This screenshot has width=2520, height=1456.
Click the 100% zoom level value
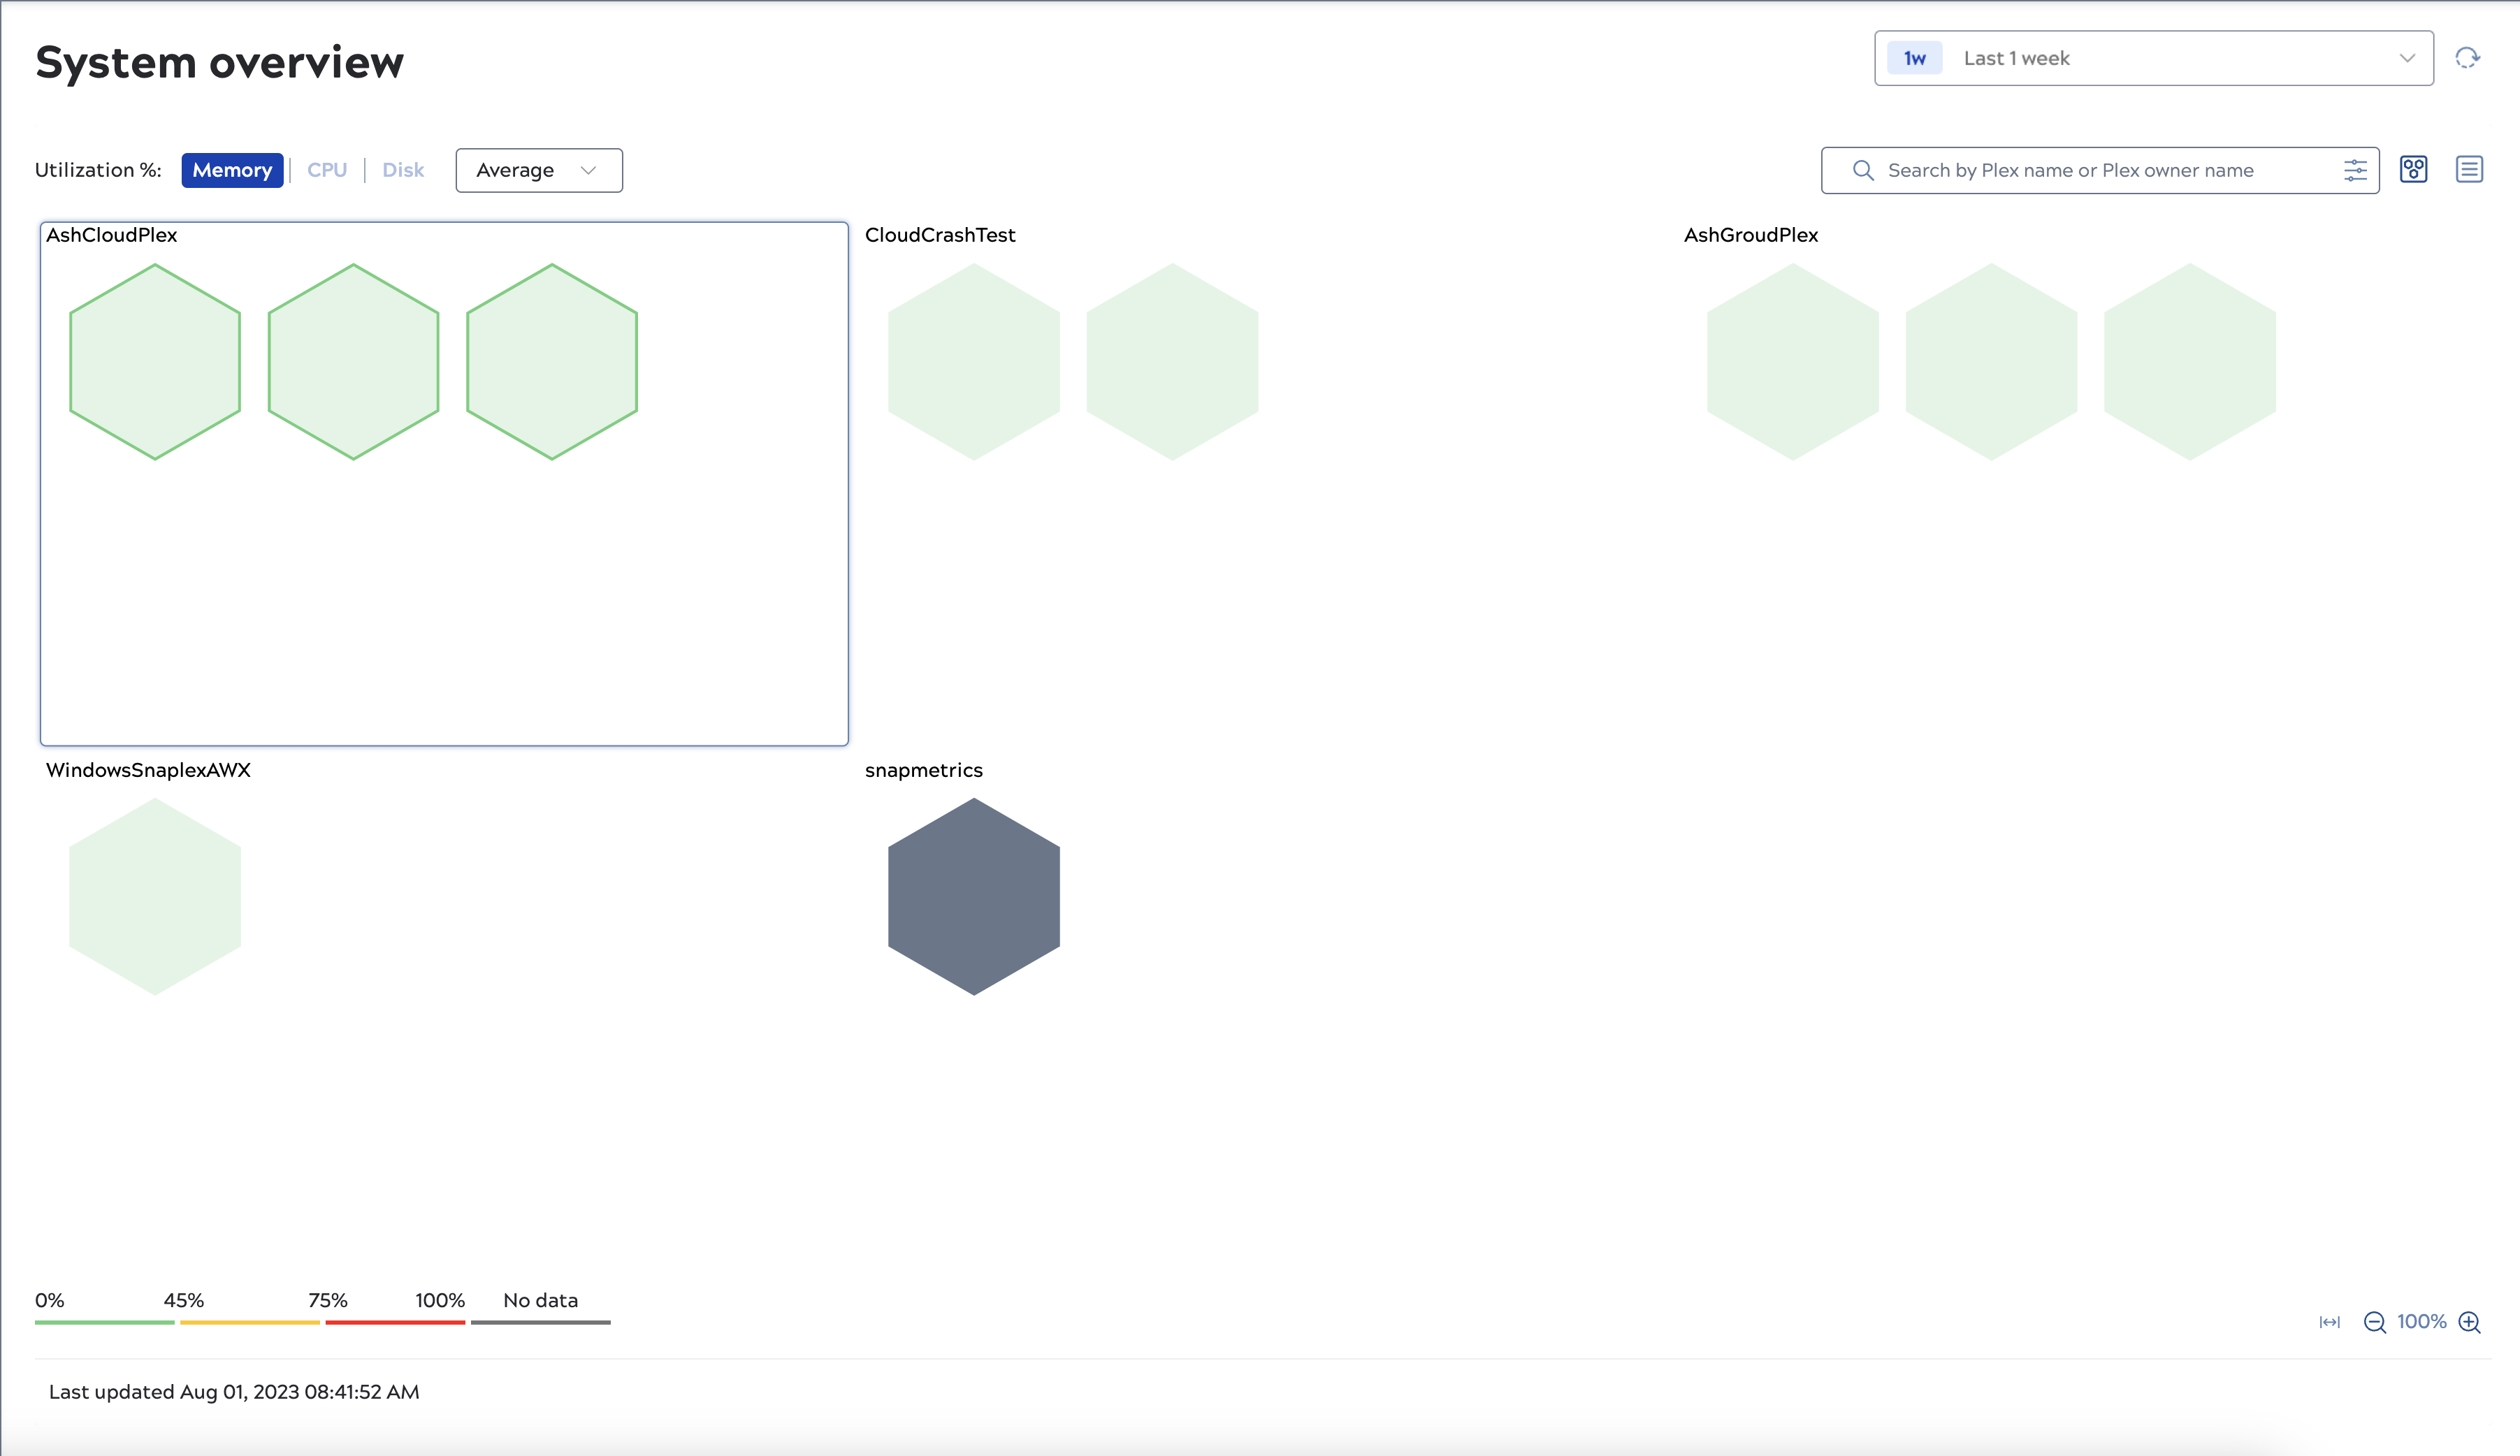(x=2422, y=1322)
